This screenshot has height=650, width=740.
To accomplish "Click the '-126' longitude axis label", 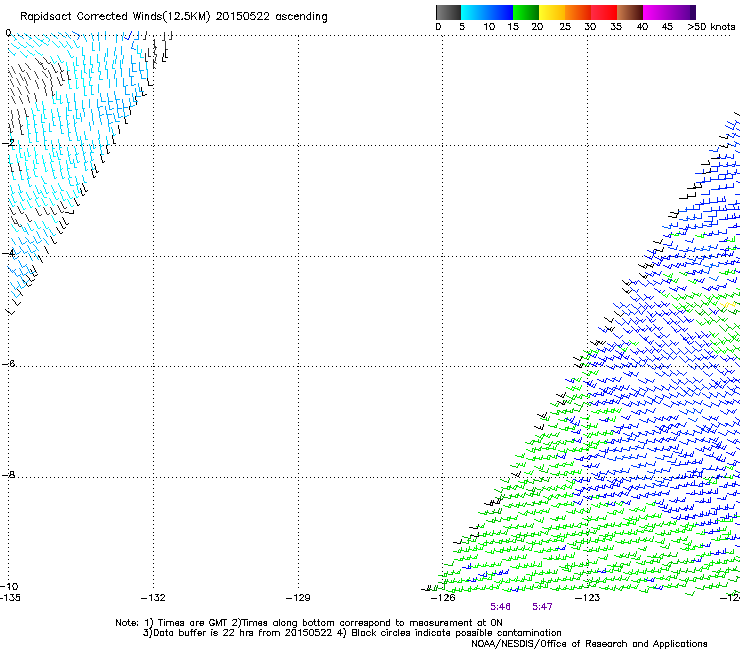I will (443, 598).
